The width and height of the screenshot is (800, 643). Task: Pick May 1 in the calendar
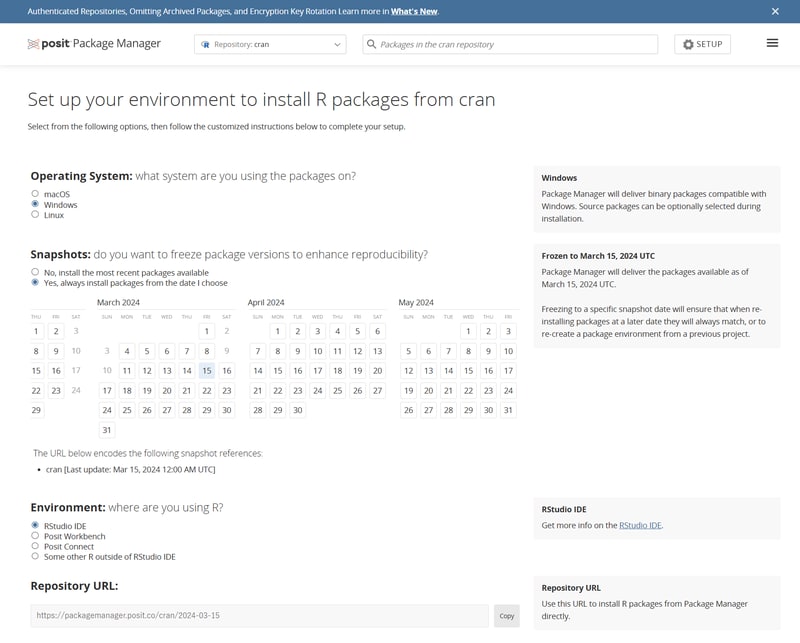point(468,331)
